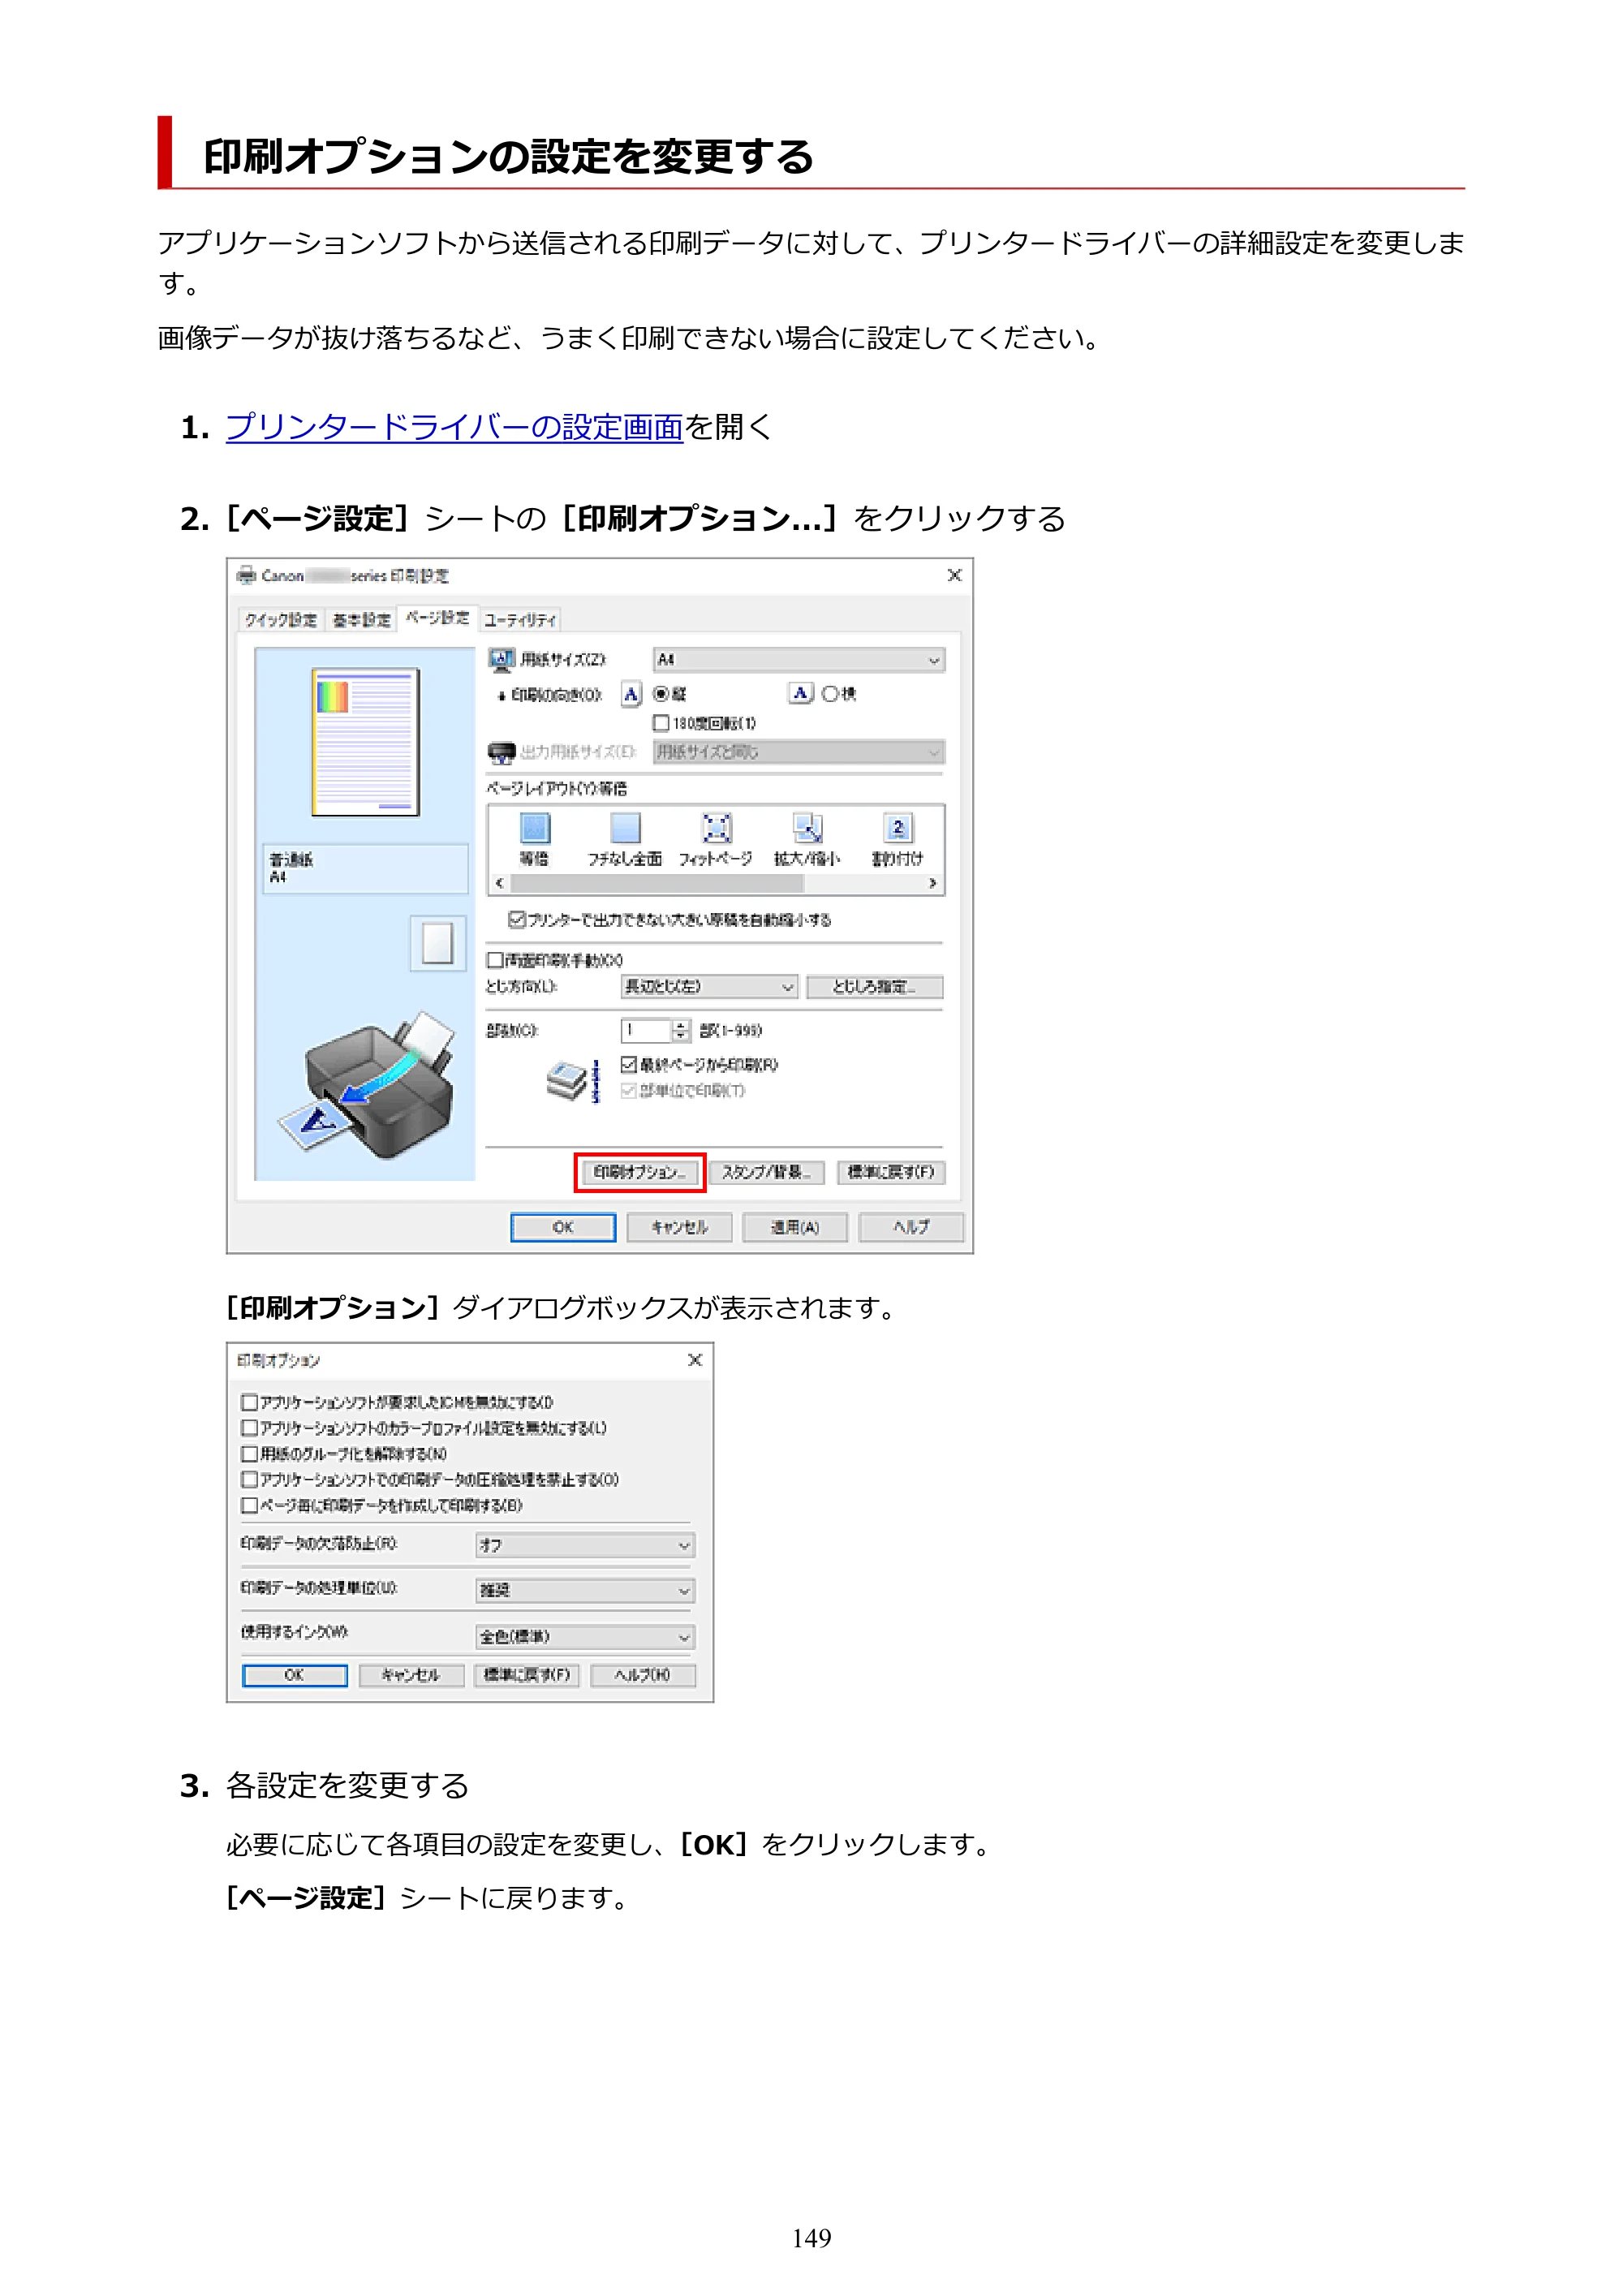Check カラープロファイル設定を無効にする checkbox
This screenshot has width=1623, height=2296.
coord(249,1429)
